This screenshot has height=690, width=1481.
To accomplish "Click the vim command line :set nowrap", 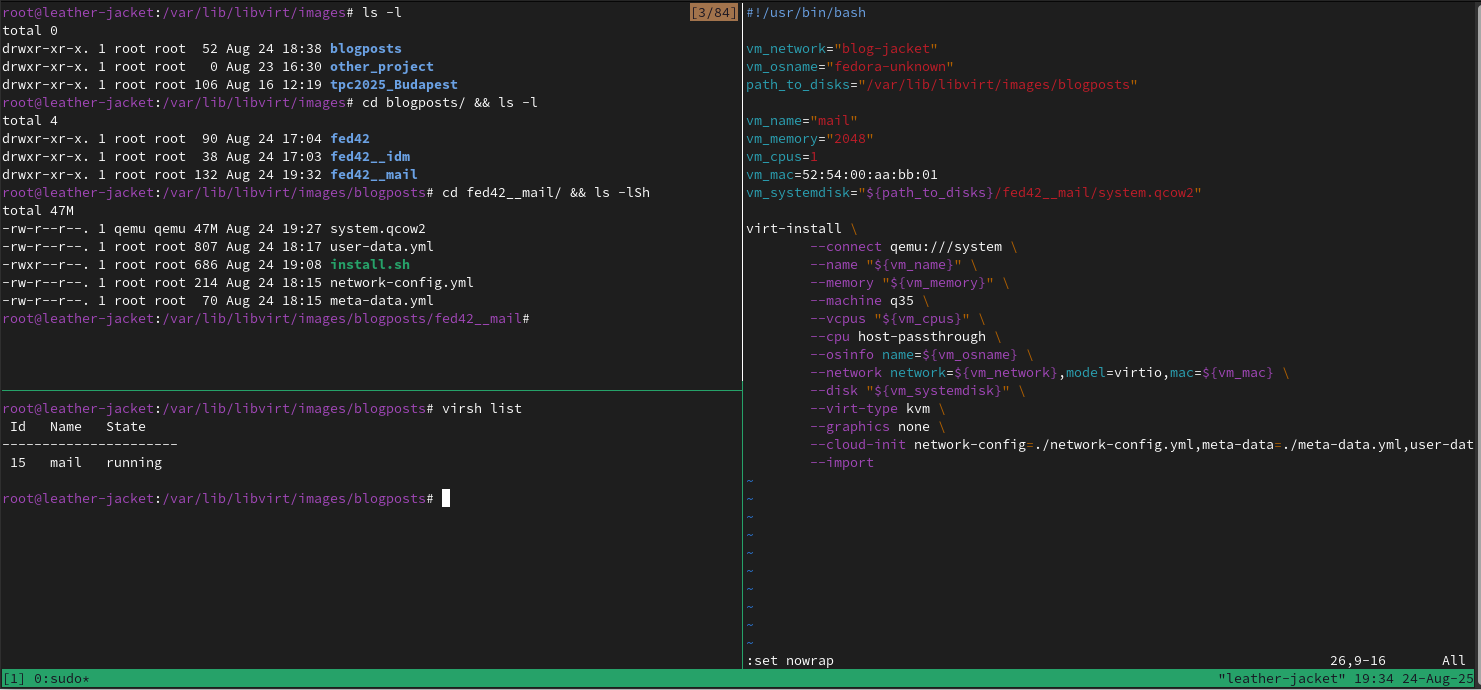I will (x=790, y=660).
